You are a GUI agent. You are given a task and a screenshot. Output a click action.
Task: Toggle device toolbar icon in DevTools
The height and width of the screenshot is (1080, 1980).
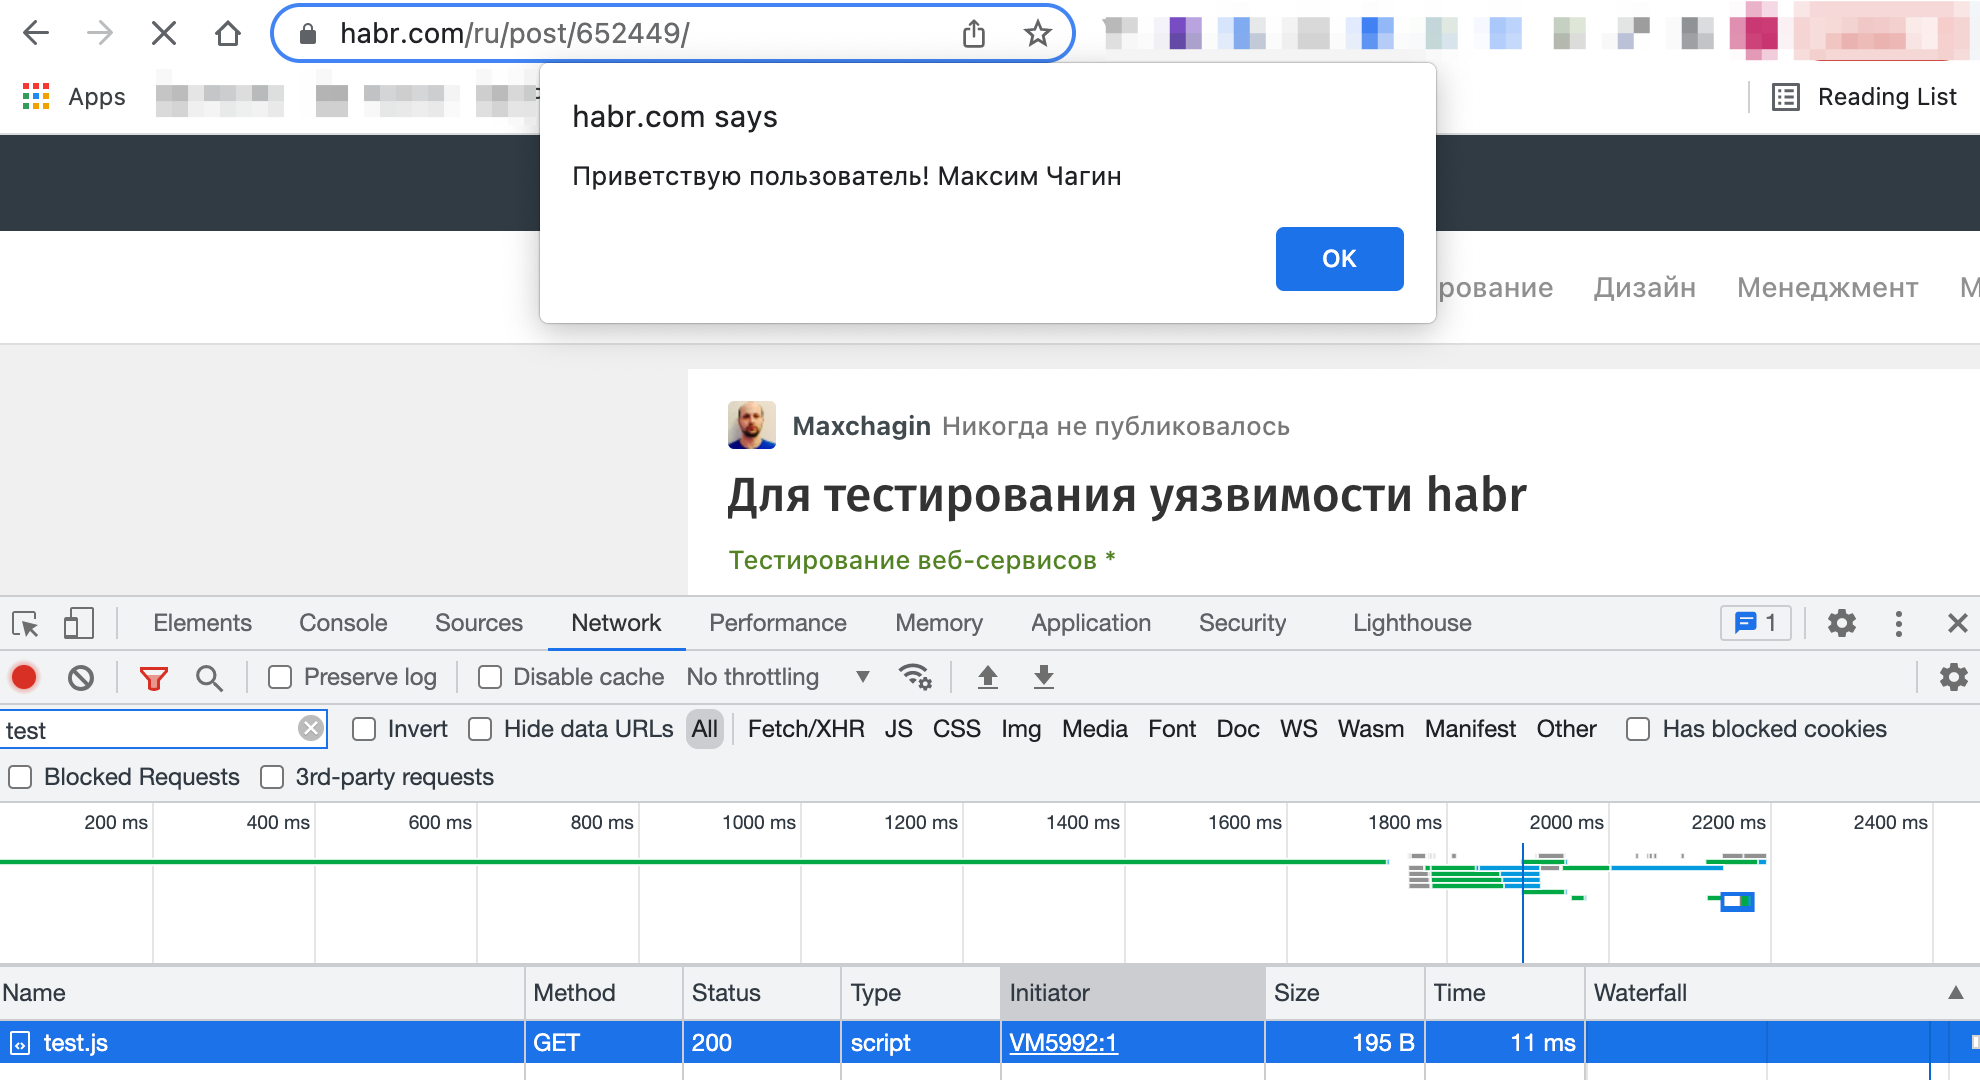(x=78, y=623)
